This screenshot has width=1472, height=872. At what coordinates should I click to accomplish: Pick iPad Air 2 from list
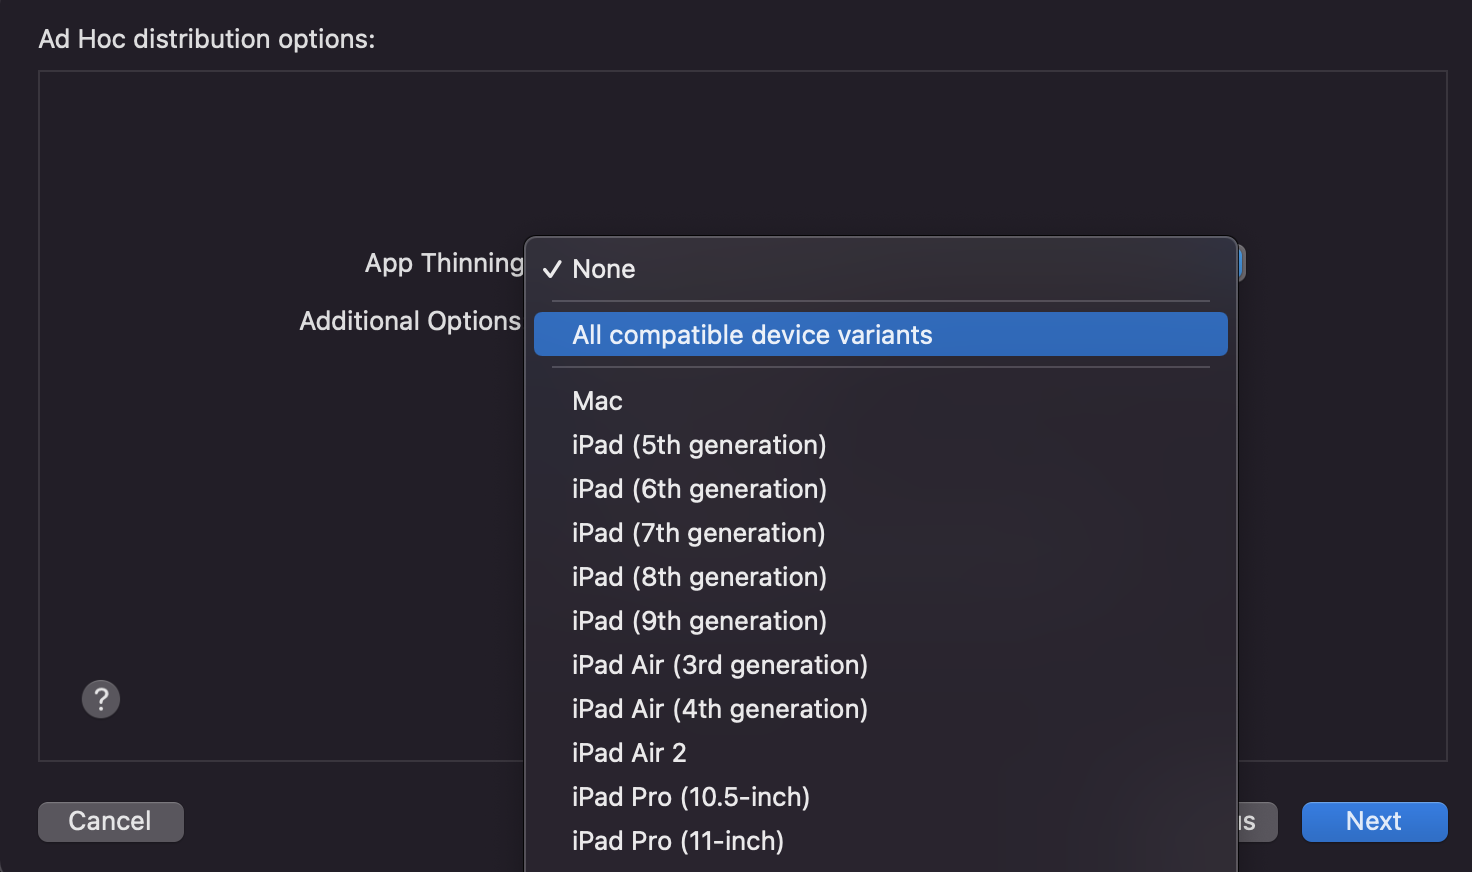[x=629, y=753]
